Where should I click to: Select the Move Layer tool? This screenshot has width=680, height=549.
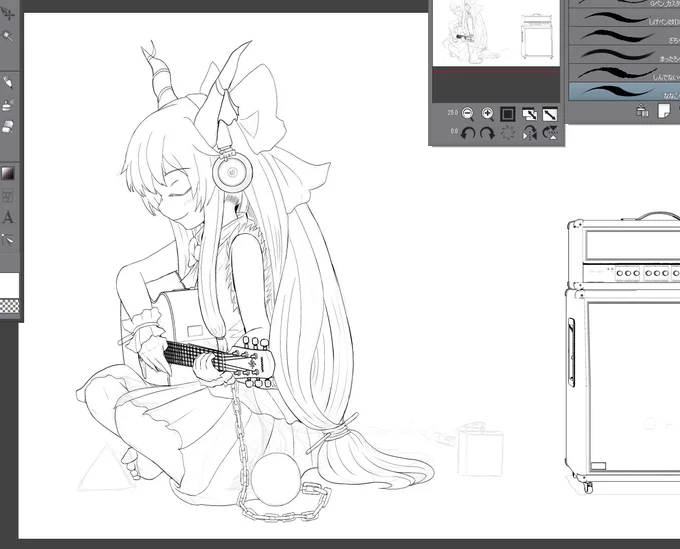7,15
